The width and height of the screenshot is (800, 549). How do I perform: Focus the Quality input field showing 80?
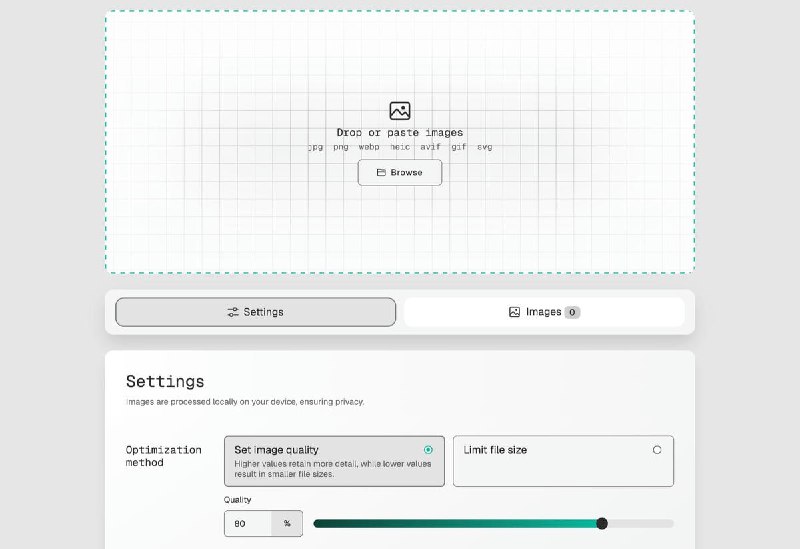(x=247, y=523)
